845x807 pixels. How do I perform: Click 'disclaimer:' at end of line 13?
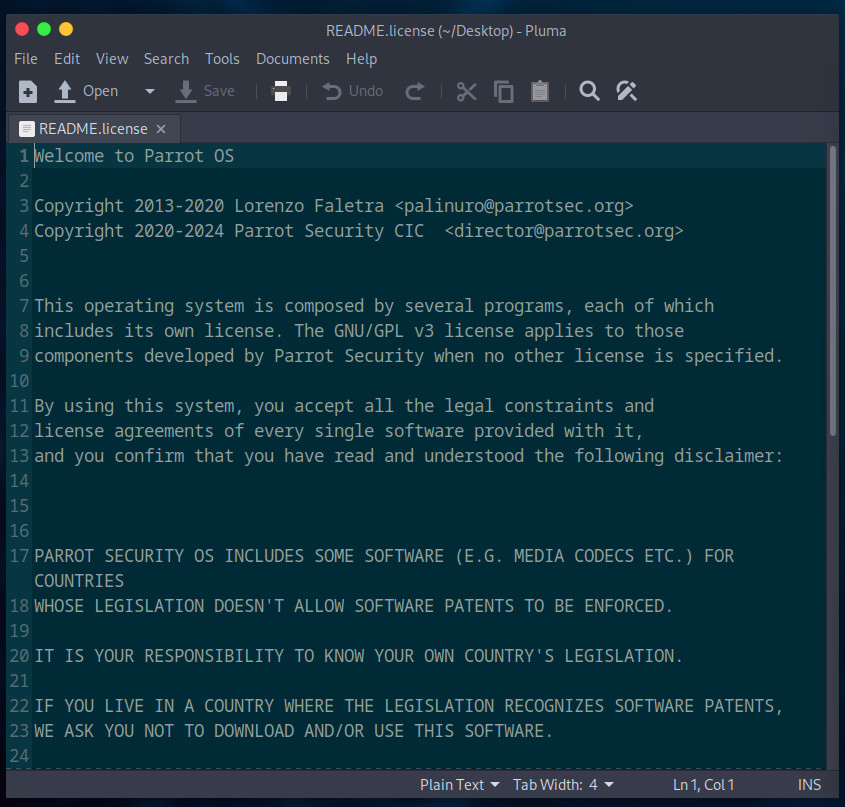(728, 456)
